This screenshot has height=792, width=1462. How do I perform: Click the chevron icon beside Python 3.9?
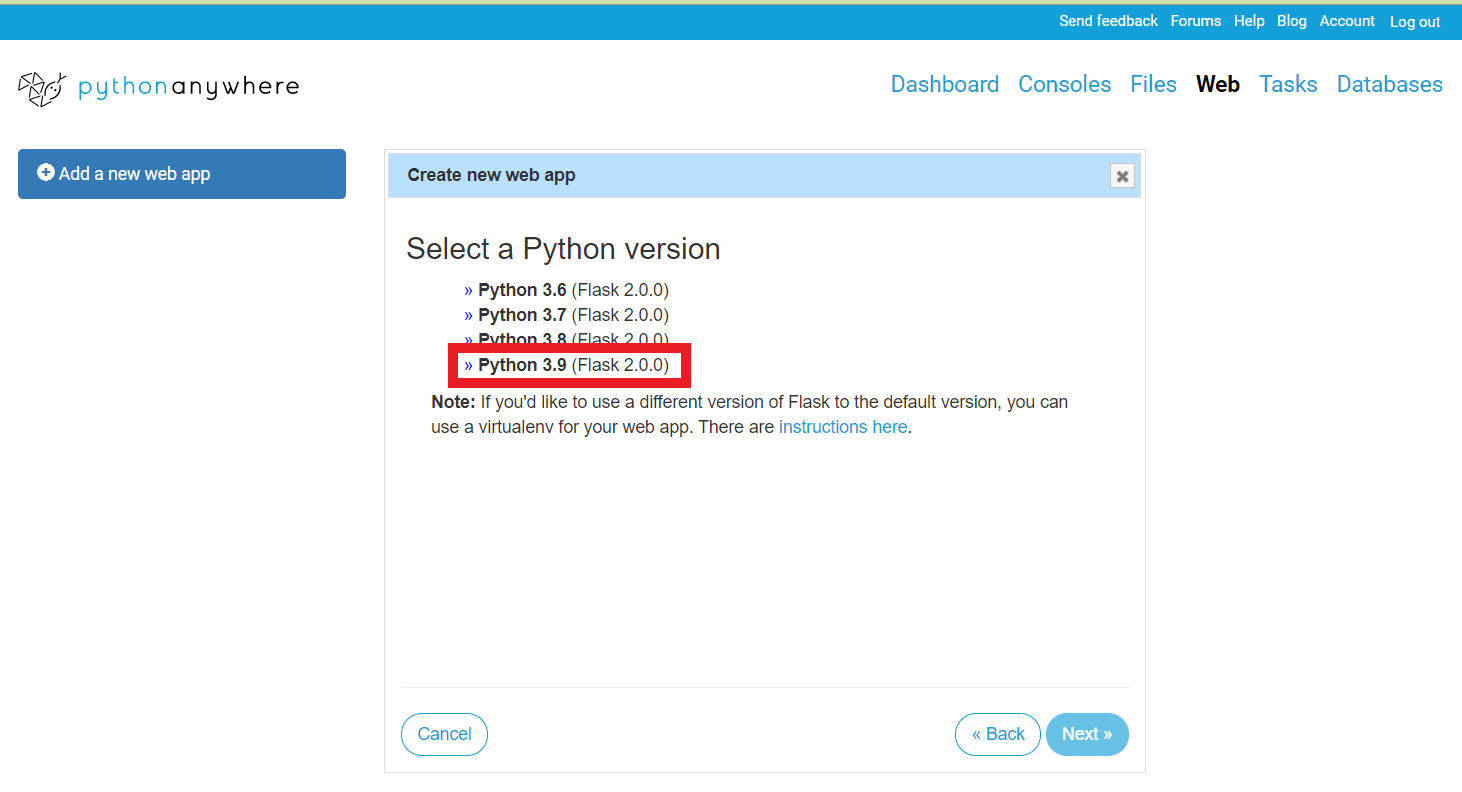(468, 364)
